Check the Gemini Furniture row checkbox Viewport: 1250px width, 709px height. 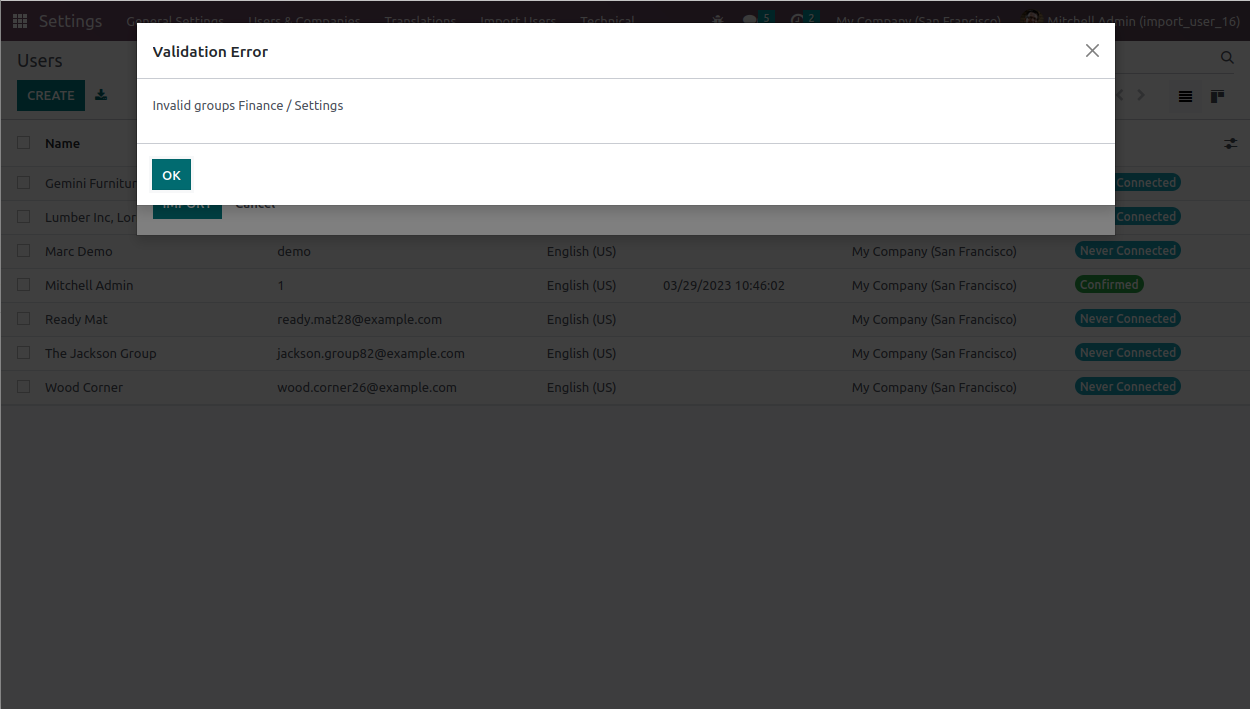click(x=24, y=183)
